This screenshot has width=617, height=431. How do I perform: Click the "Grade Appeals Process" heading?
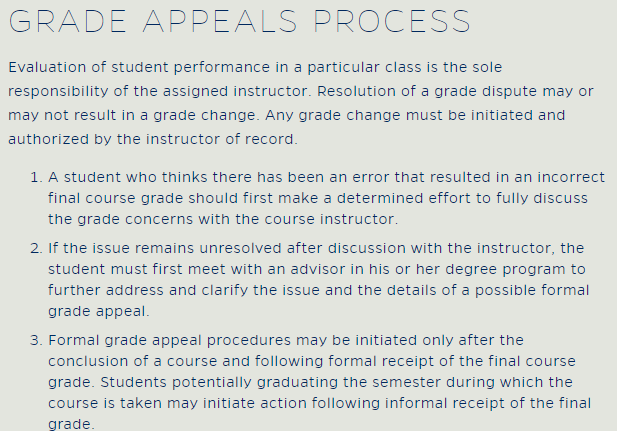[239, 21]
